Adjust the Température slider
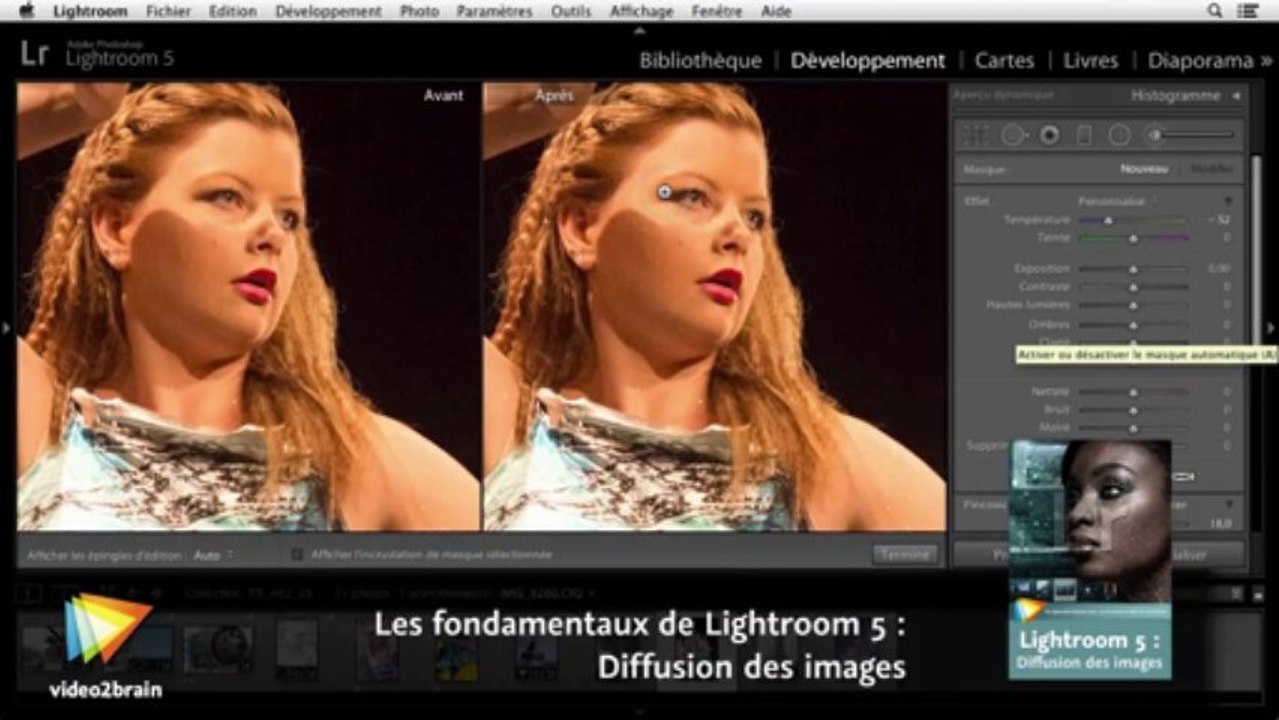Image resolution: width=1279 pixels, height=720 pixels. (1133, 220)
